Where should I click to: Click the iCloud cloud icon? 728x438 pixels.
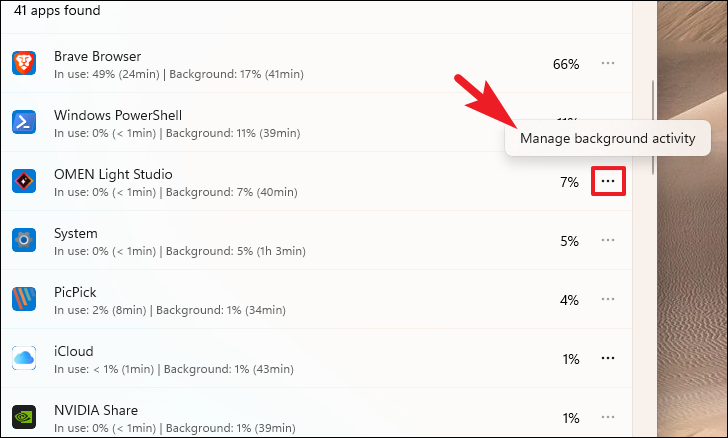point(24,358)
